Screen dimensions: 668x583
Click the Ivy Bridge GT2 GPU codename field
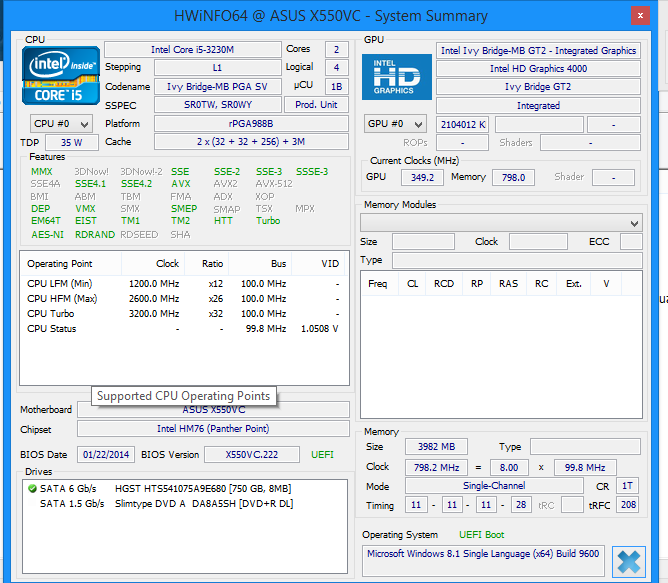coord(538,87)
